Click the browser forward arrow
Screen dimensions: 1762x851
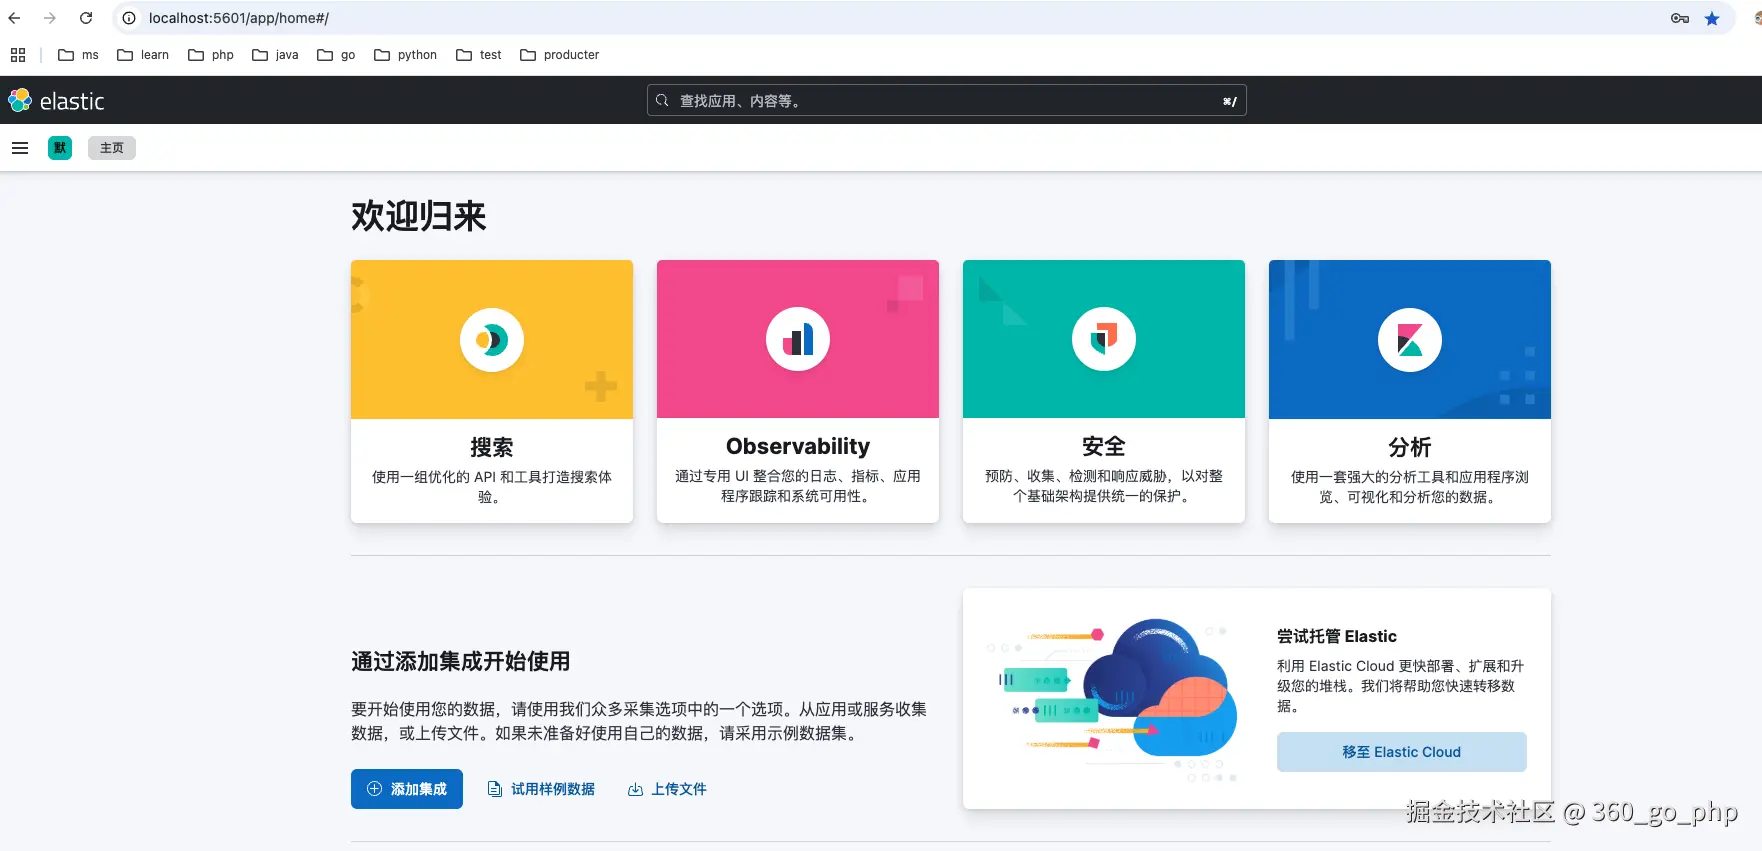pyautogui.click(x=50, y=18)
